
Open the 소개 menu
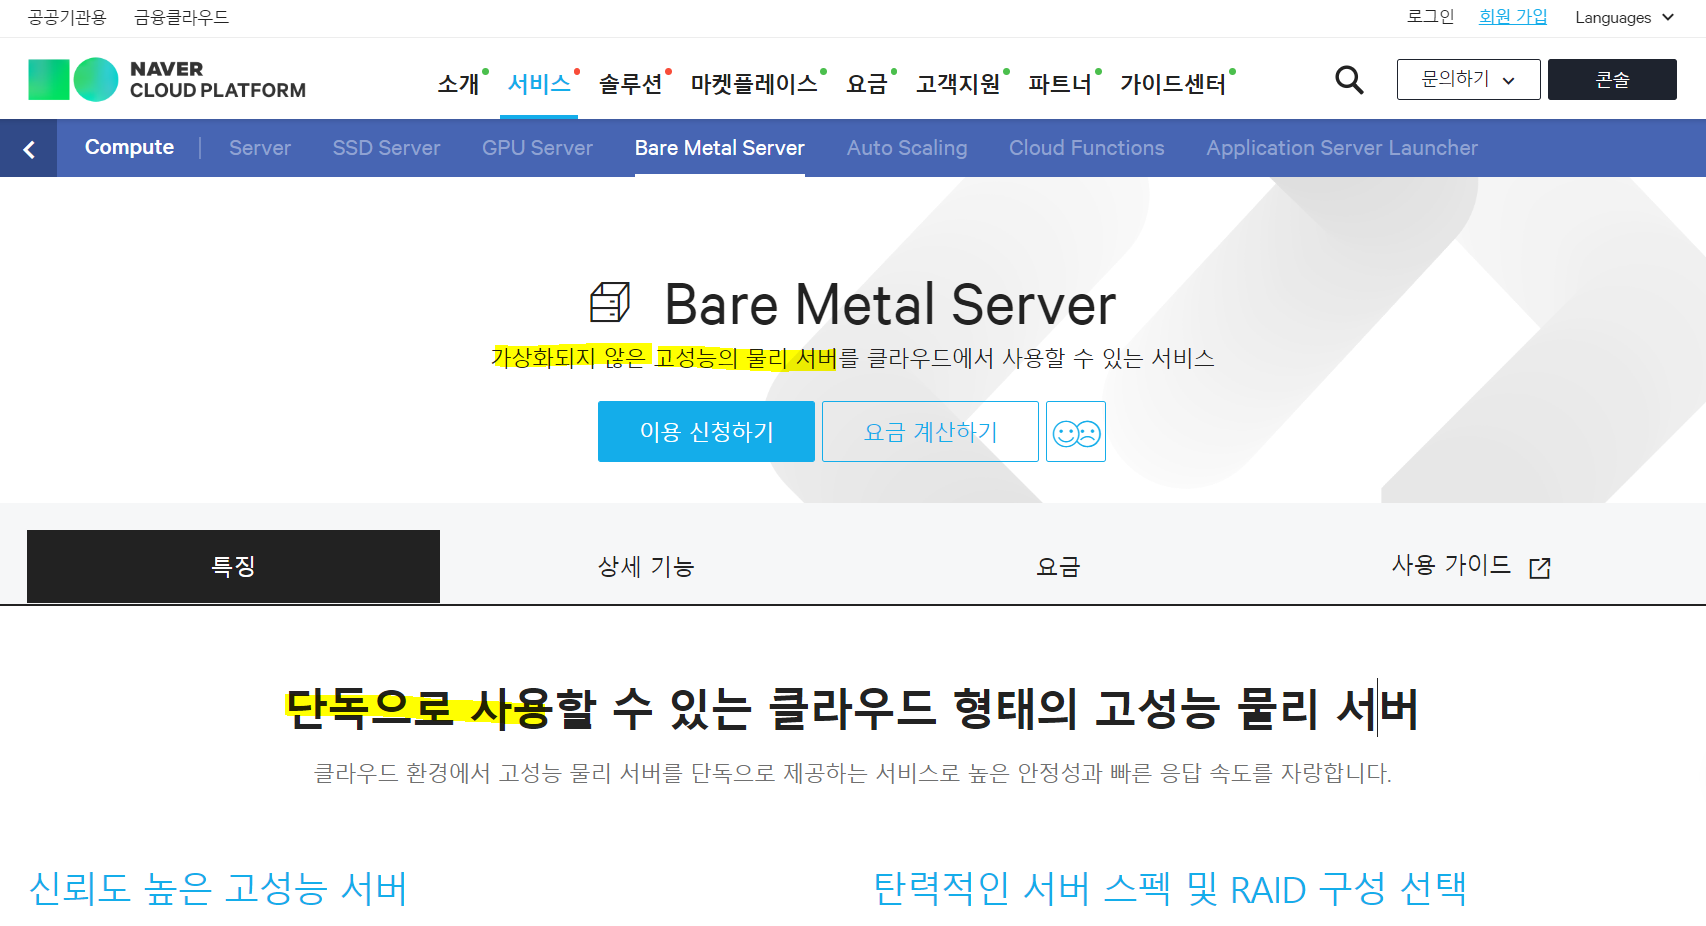(x=459, y=84)
